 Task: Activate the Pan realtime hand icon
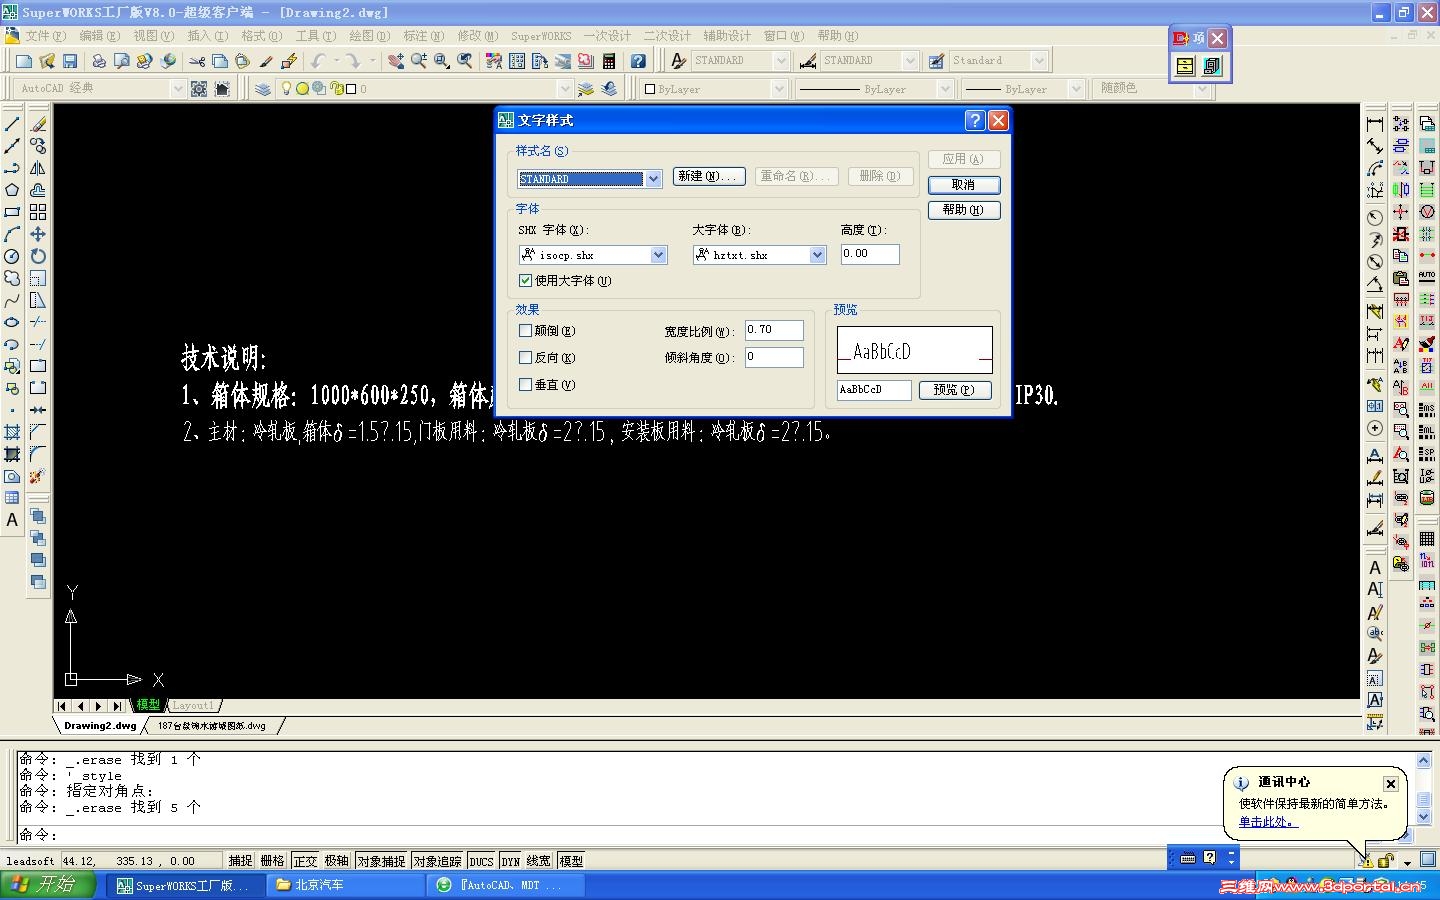coord(396,61)
